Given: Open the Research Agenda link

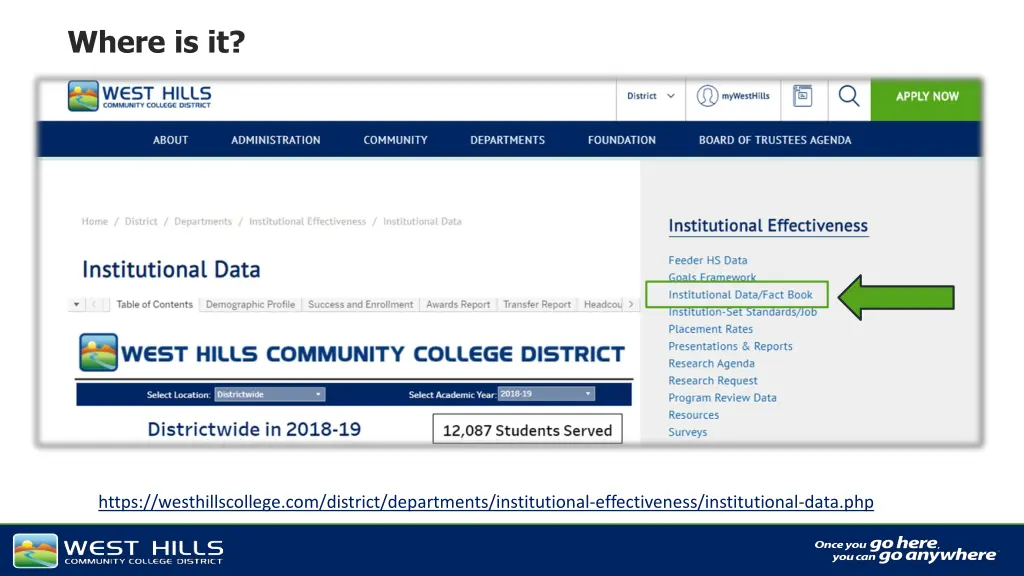Looking at the screenshot, I should pos(711,363).
